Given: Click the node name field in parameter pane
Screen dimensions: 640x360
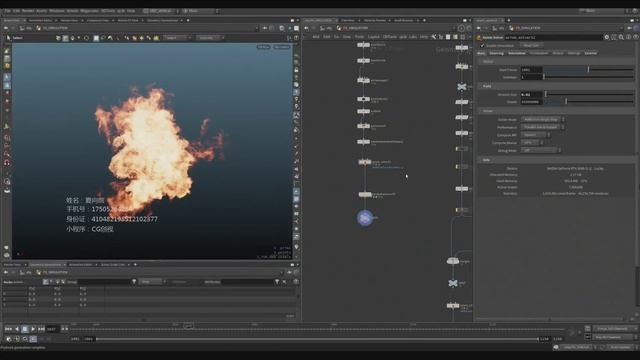Looking at the screenshot, I should point(553,38).
